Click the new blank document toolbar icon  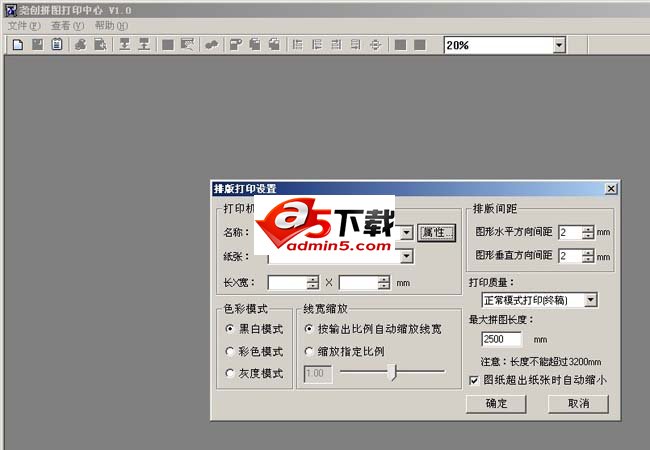[x=18, y=45]
